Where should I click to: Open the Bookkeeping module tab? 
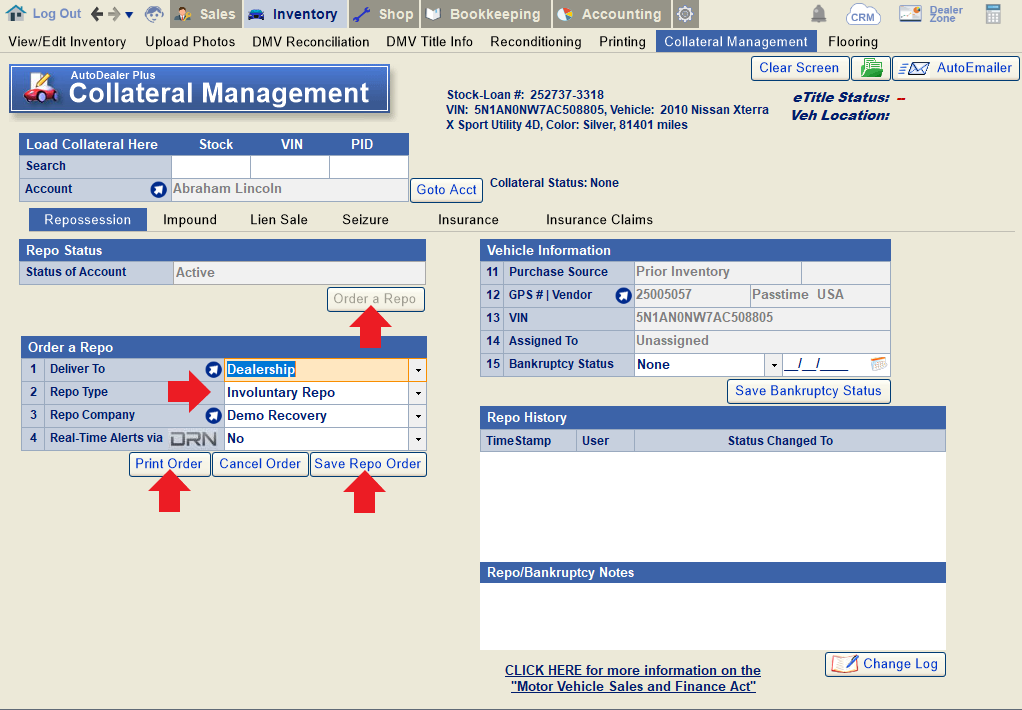coord(485,14)
